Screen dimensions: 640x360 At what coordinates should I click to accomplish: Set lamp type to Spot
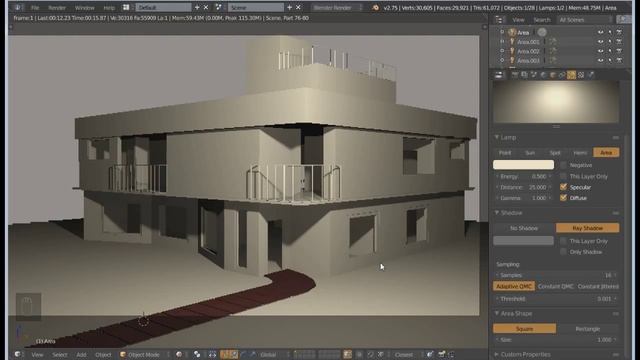(555, 153)
